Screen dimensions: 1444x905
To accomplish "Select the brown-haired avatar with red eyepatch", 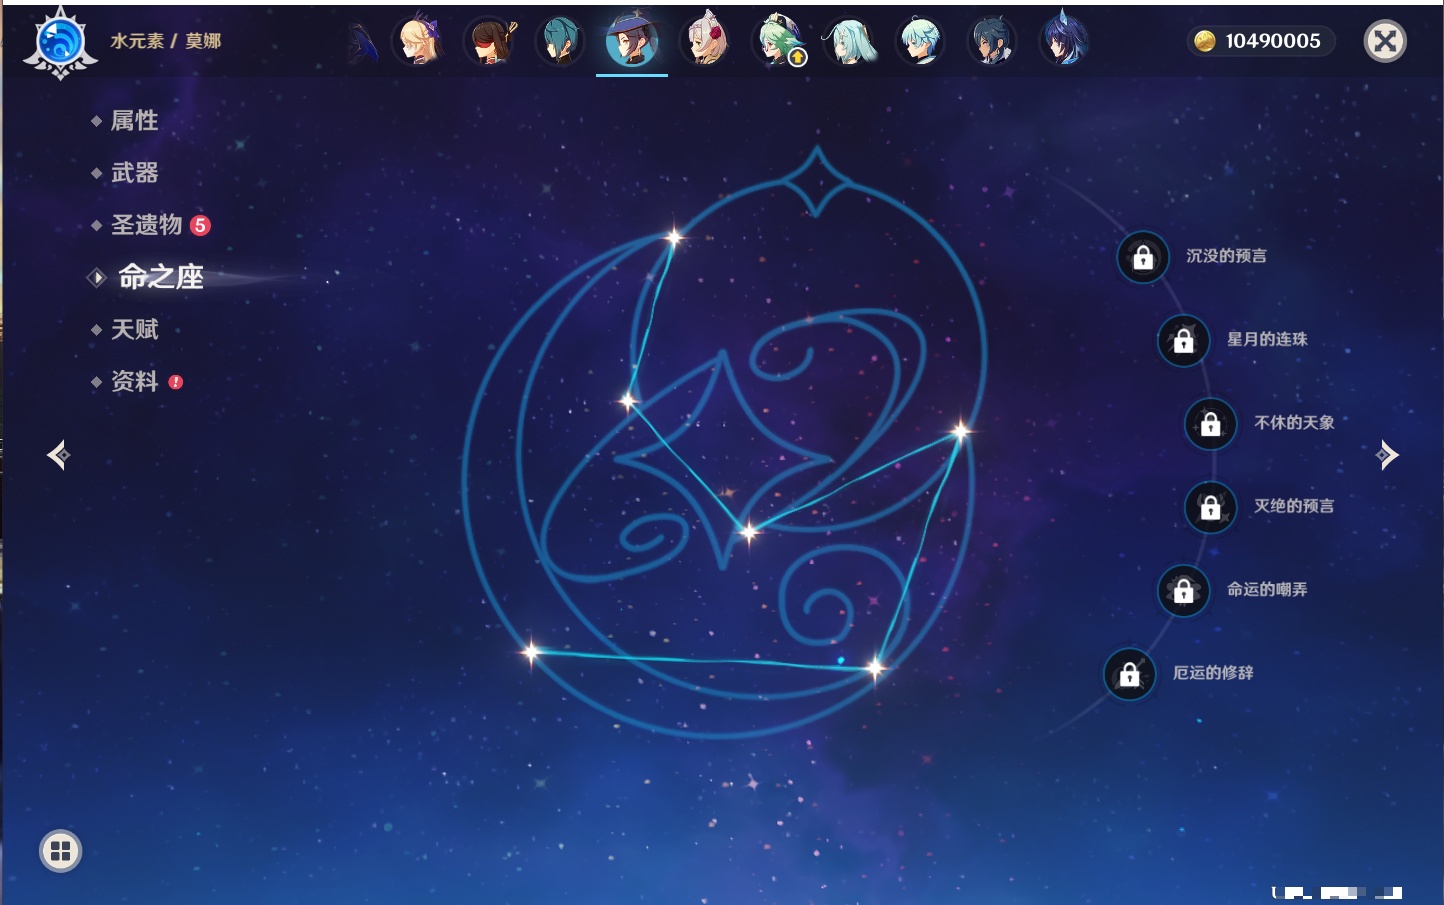I will [x=490, y=42].
